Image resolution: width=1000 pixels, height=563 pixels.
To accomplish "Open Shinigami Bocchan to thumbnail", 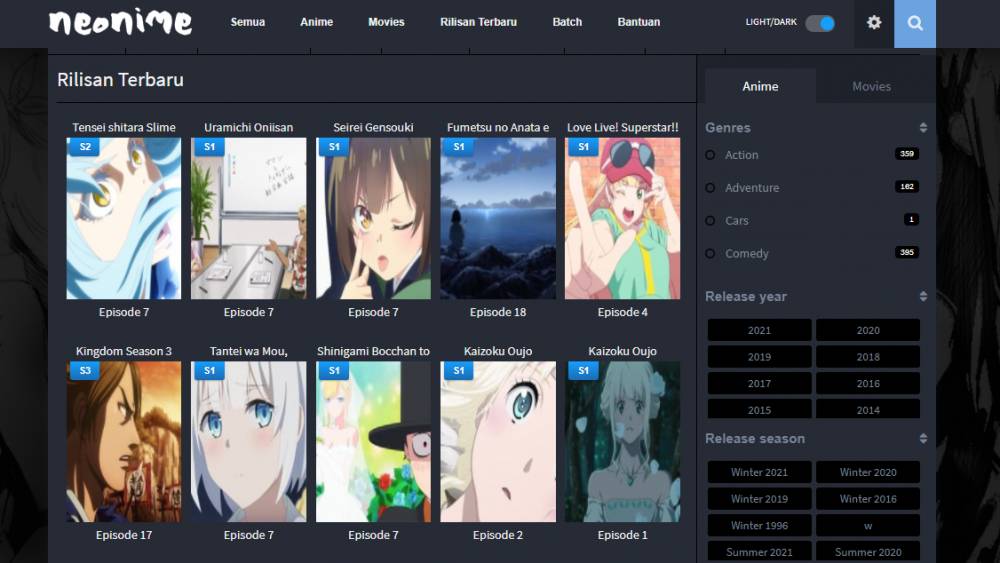I will [373, 442].
